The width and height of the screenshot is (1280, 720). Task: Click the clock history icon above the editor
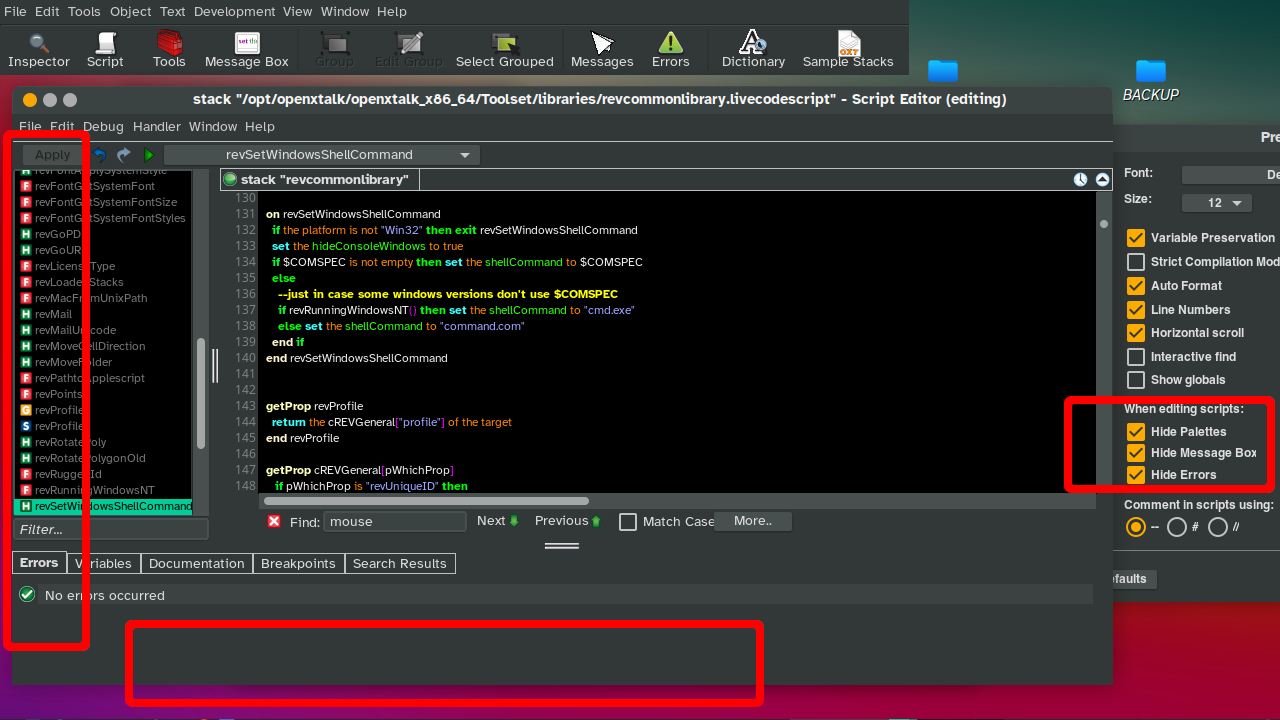tap(1081, 180)
